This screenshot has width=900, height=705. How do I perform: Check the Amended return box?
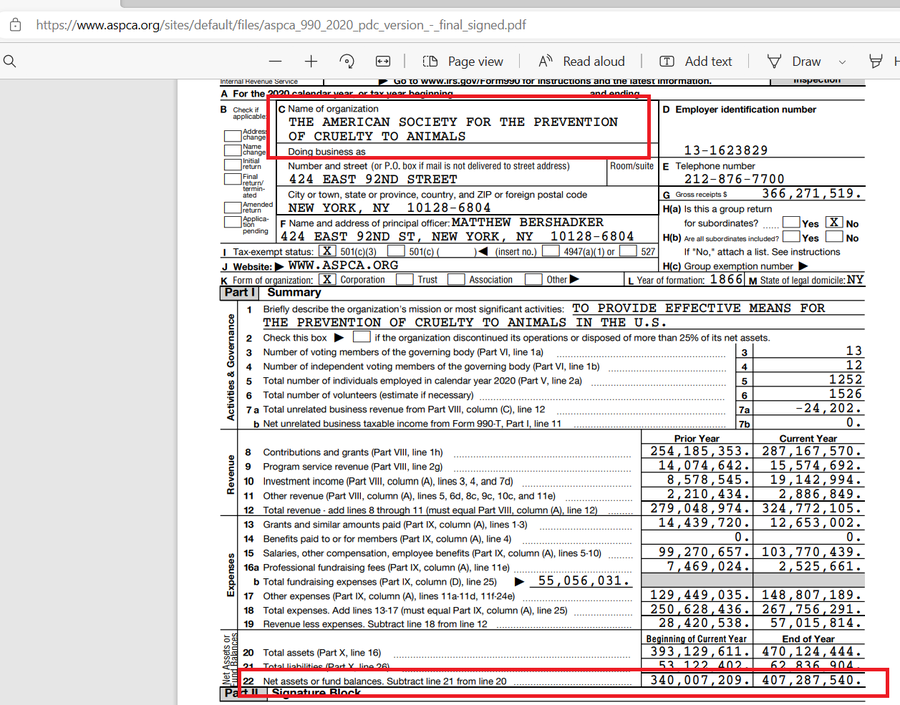[x=232, y=207]
